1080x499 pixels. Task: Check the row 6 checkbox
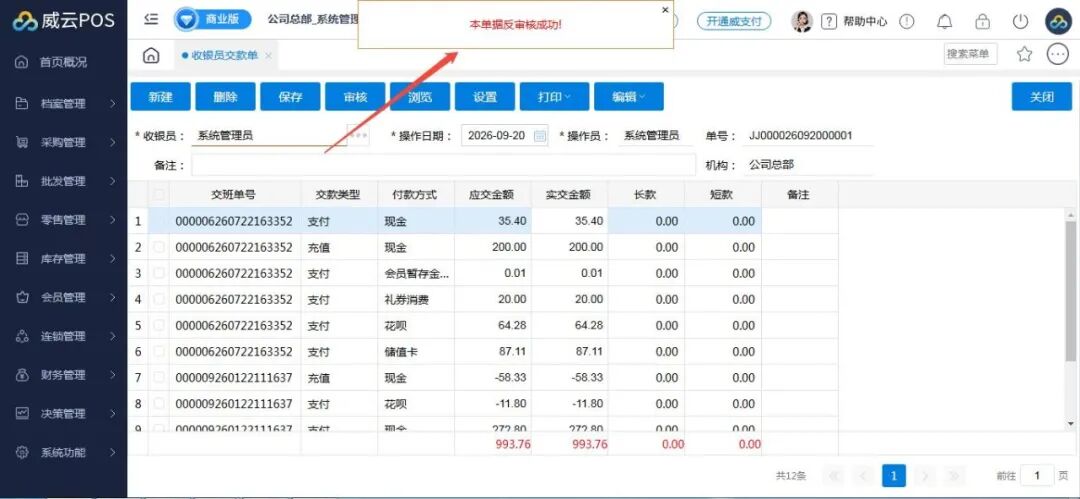click(x=159, y=352)
